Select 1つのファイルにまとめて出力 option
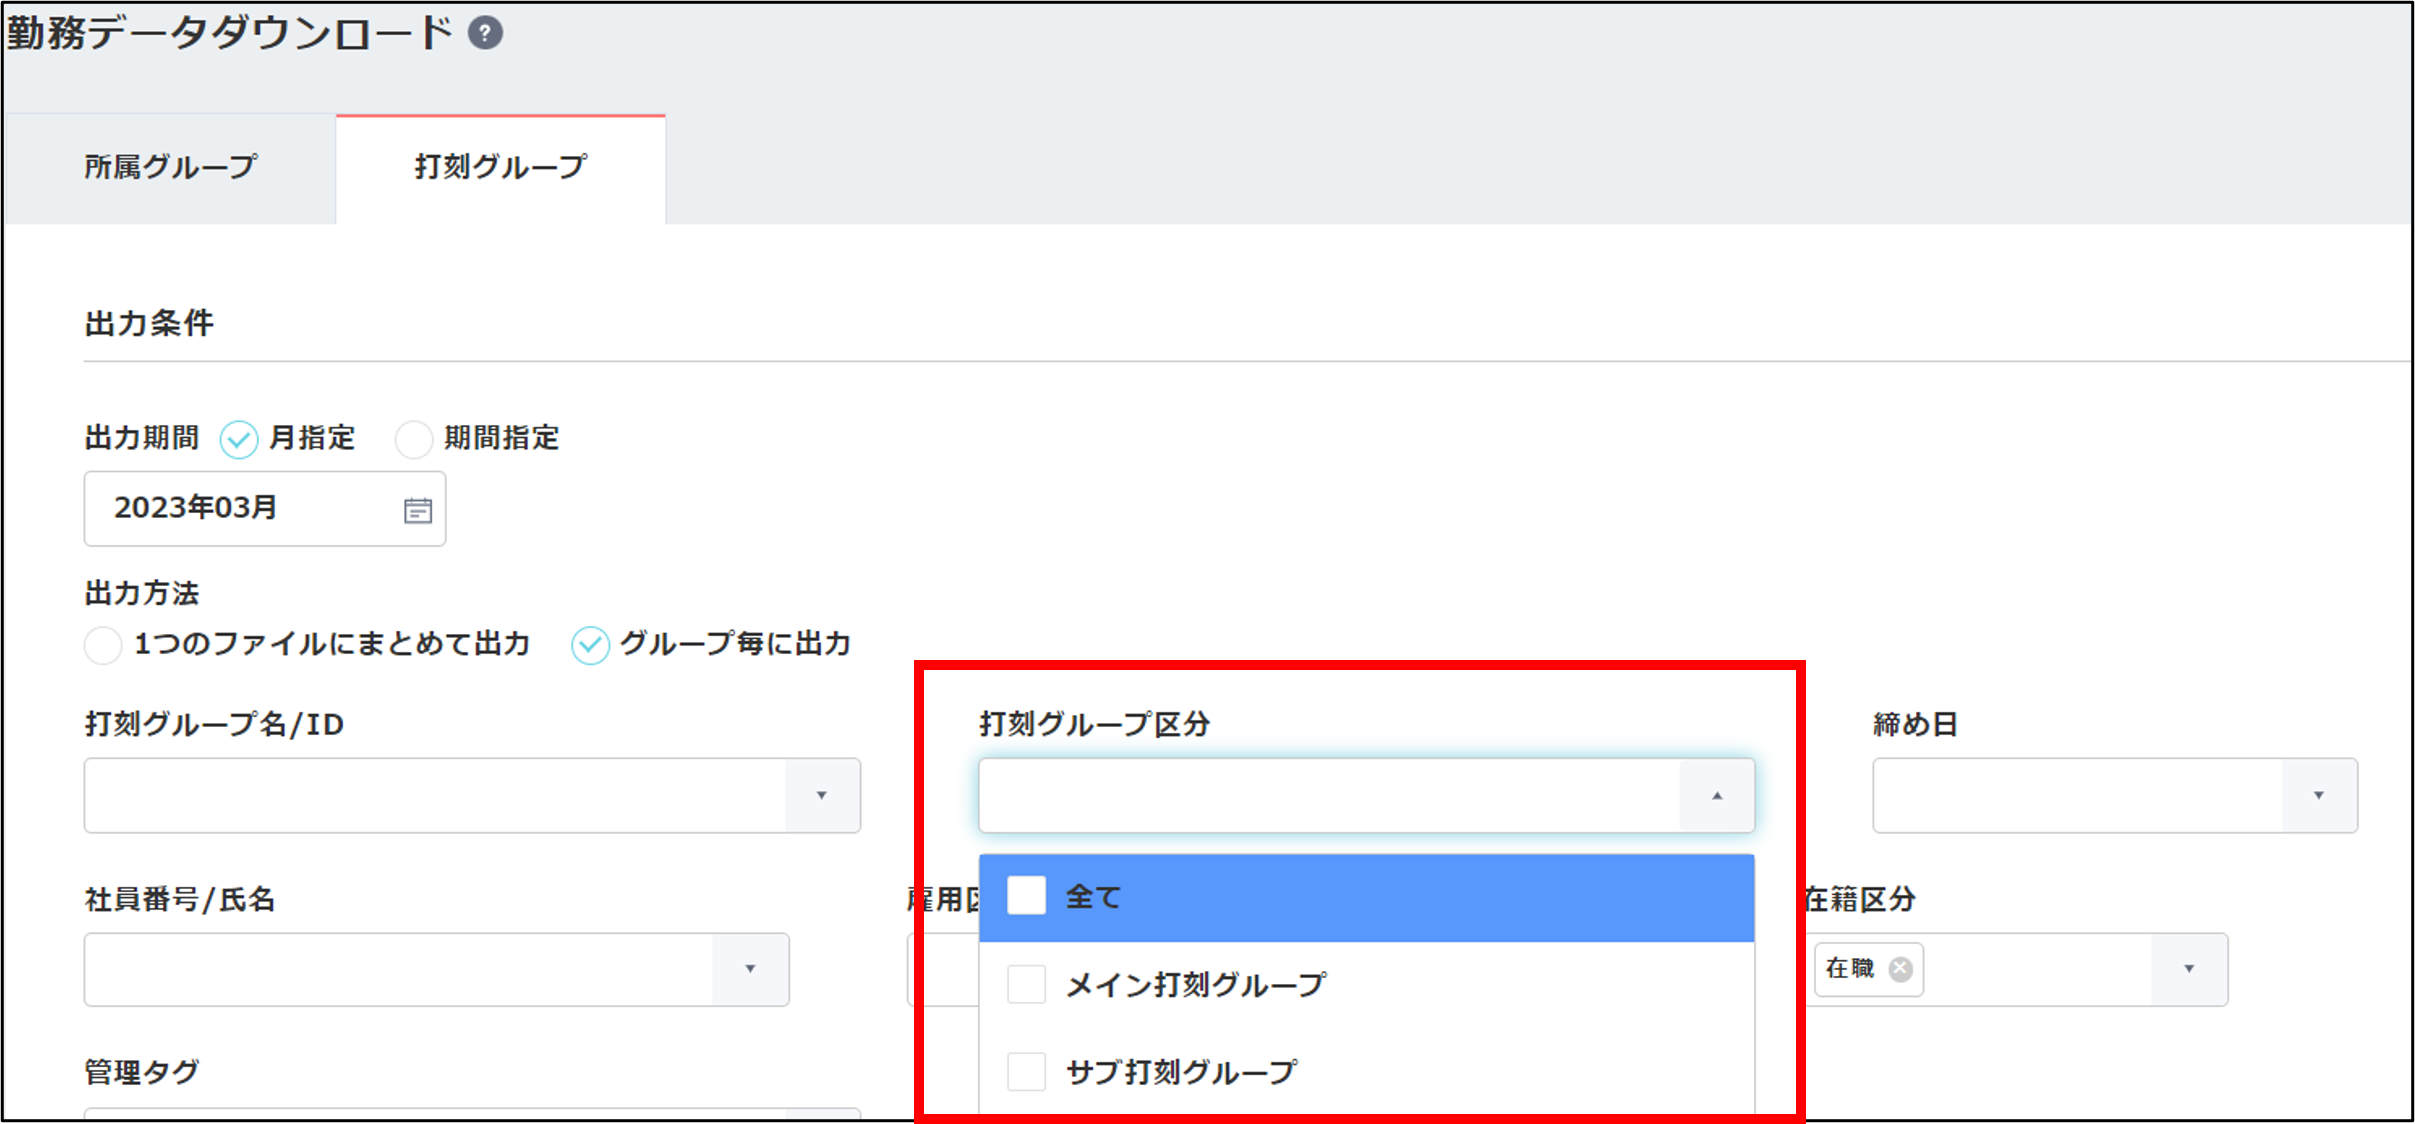The height and width of the screenshot is (1124, 2415). (103, 645)
